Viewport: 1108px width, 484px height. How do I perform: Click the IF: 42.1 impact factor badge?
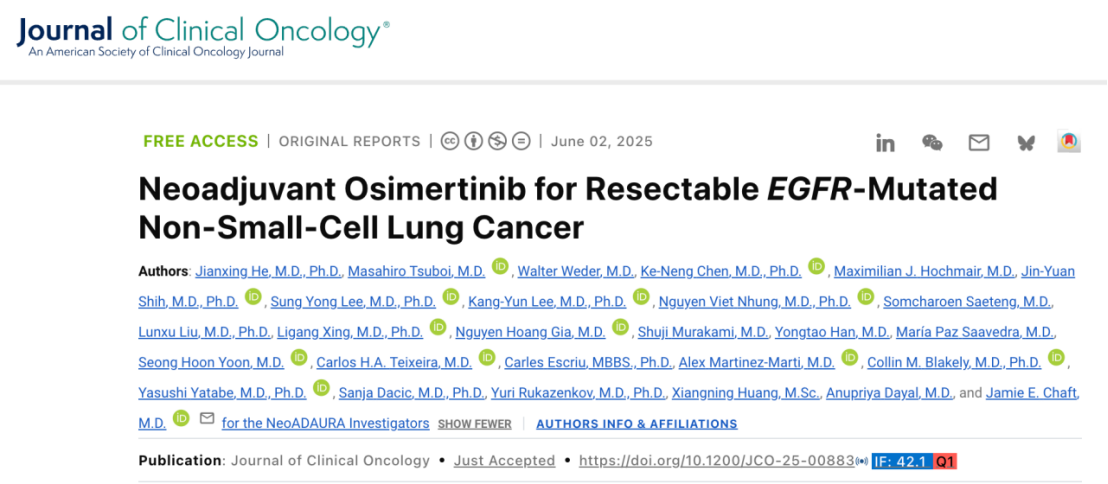[x=902, y=461]
